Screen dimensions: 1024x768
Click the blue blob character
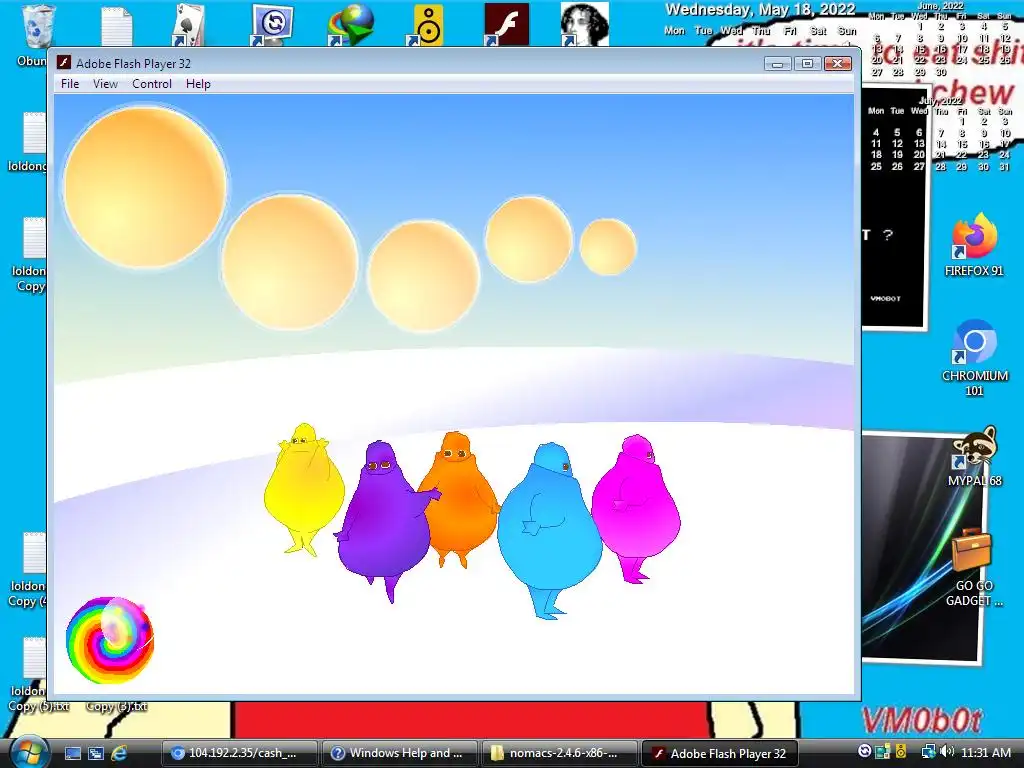[x=550, y=530]
